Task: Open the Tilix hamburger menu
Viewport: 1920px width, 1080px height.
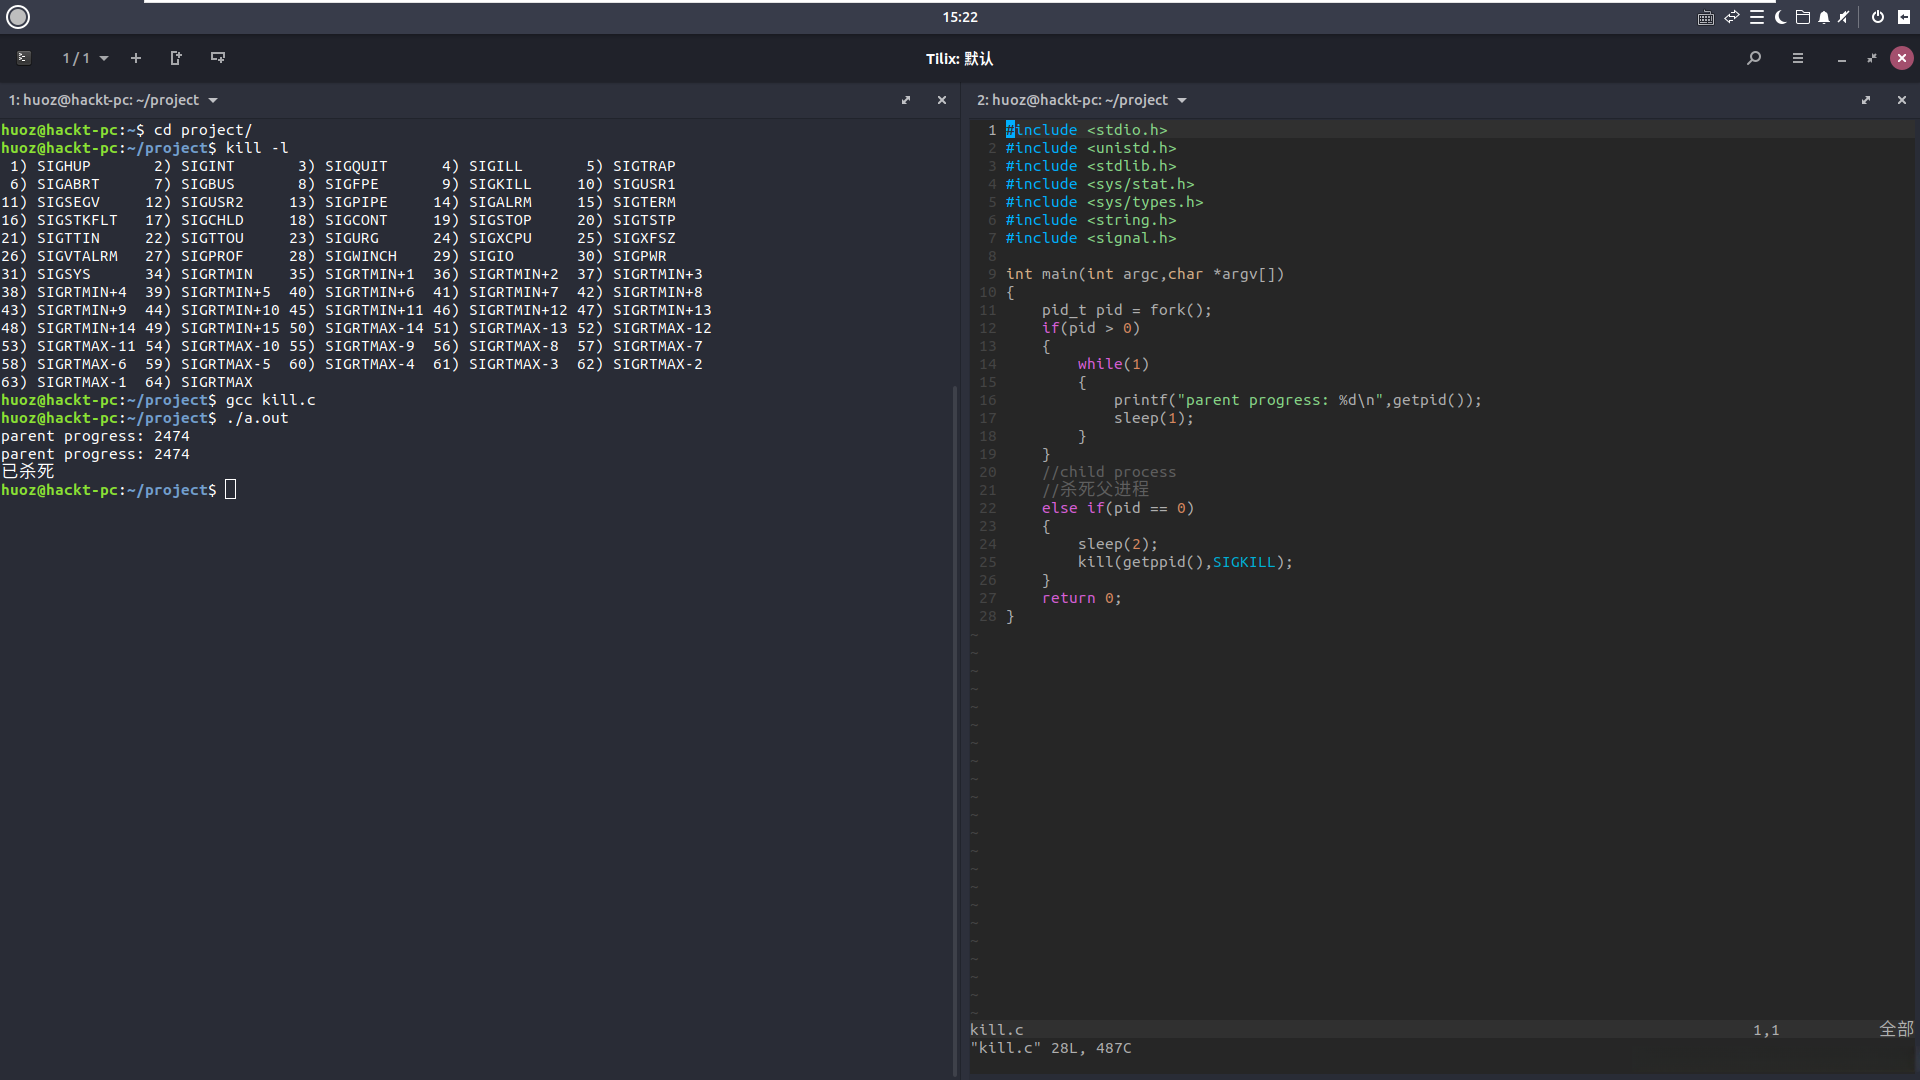Action: [x=1798, y=58]
